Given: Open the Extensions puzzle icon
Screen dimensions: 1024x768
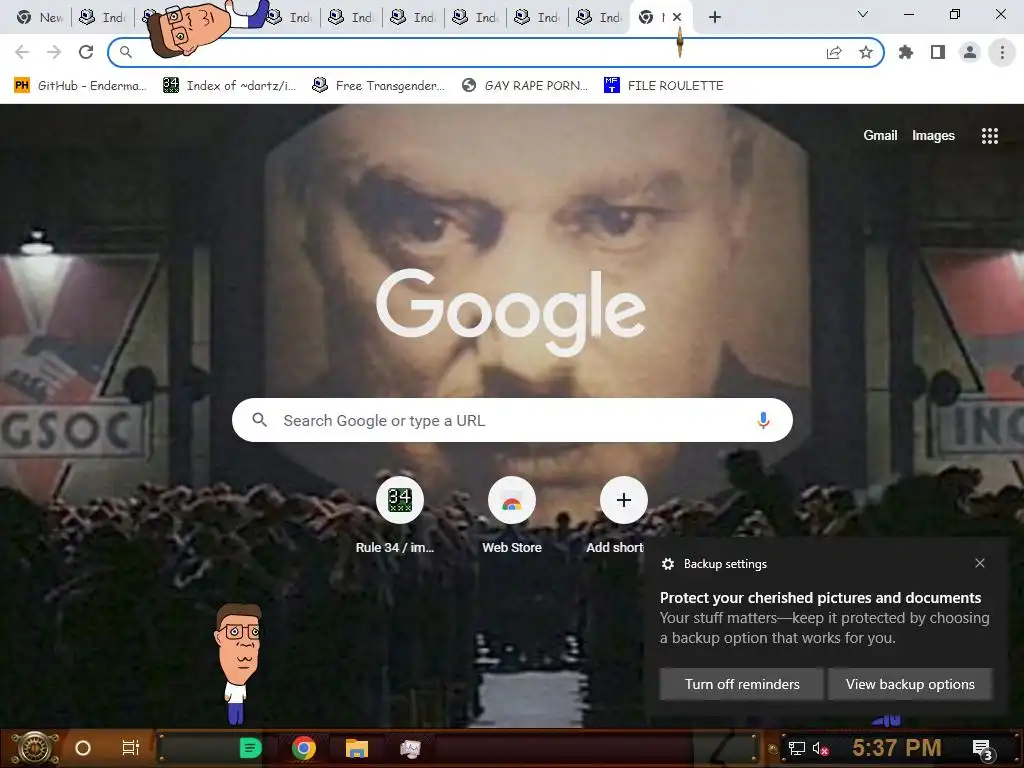Looking at the screenshot, I should click(x=906, y=52).
